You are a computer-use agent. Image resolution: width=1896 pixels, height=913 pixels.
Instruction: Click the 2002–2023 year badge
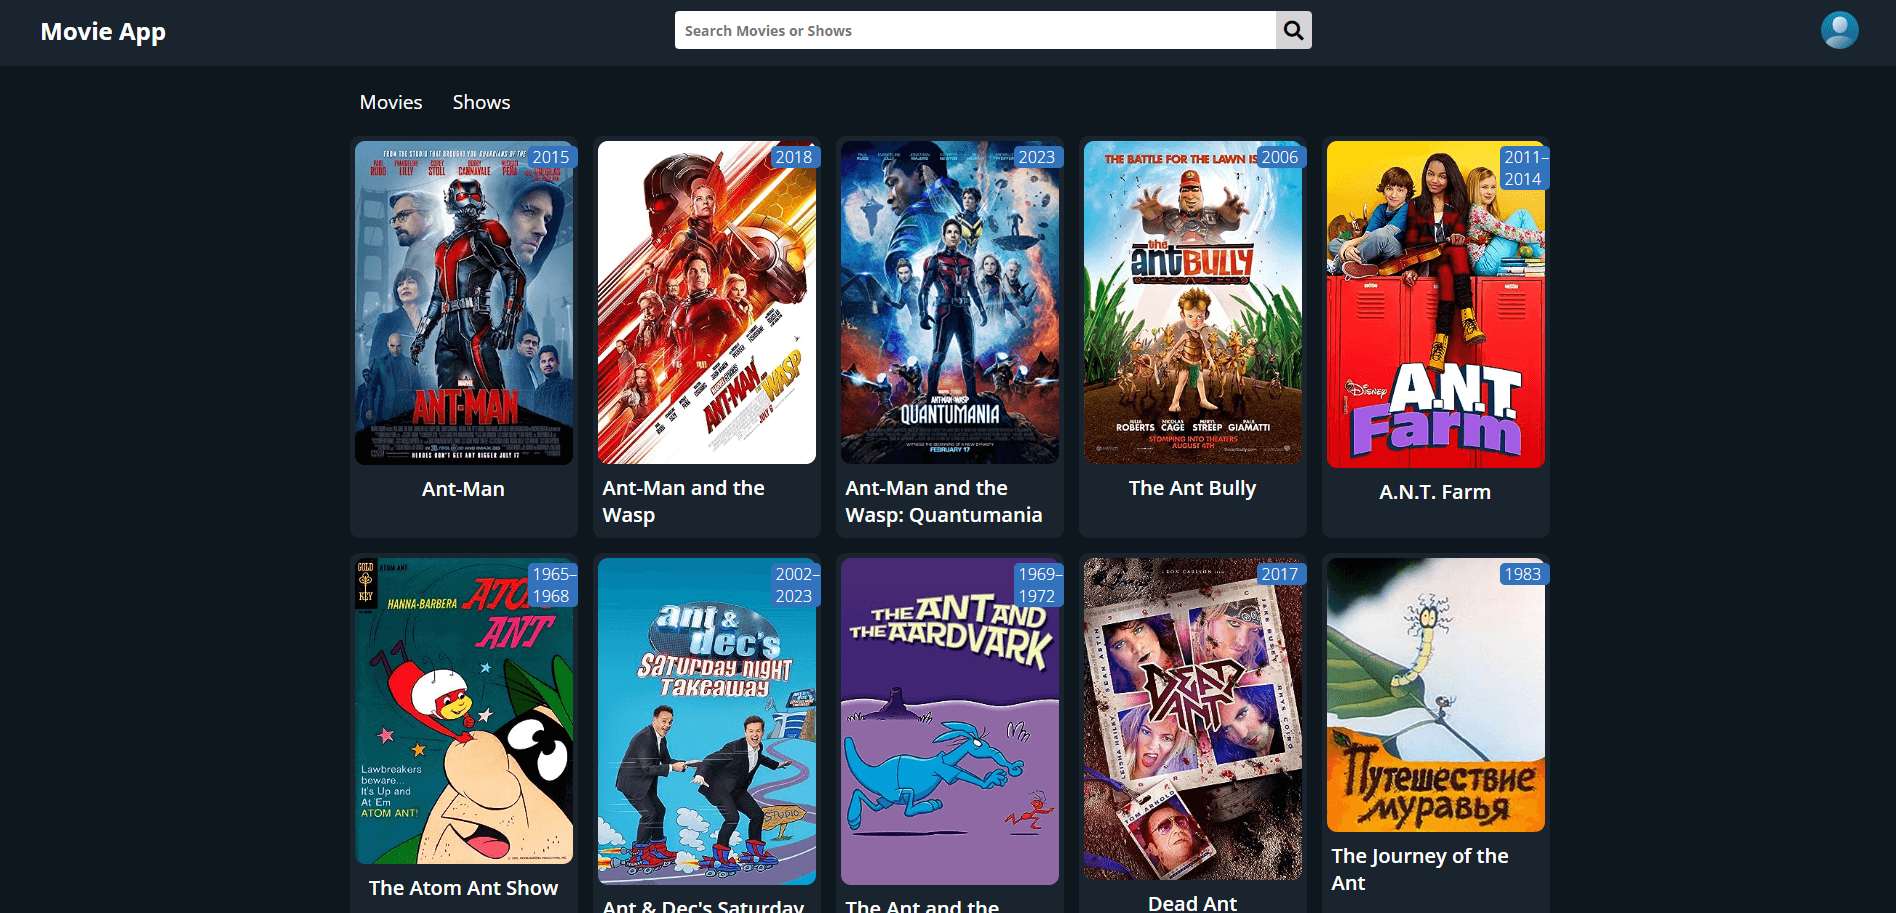click(796, 585)
